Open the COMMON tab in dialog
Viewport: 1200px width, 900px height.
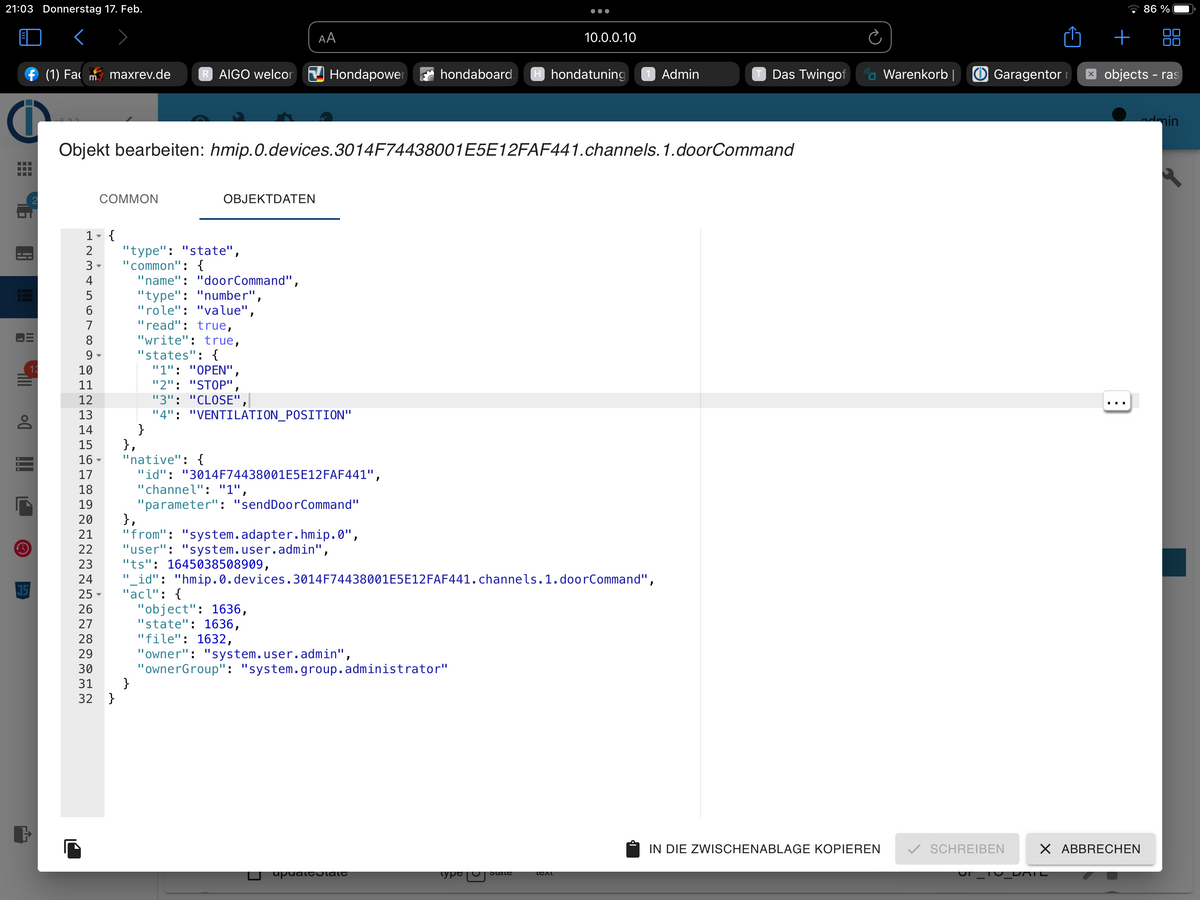(x=129, y=199)
